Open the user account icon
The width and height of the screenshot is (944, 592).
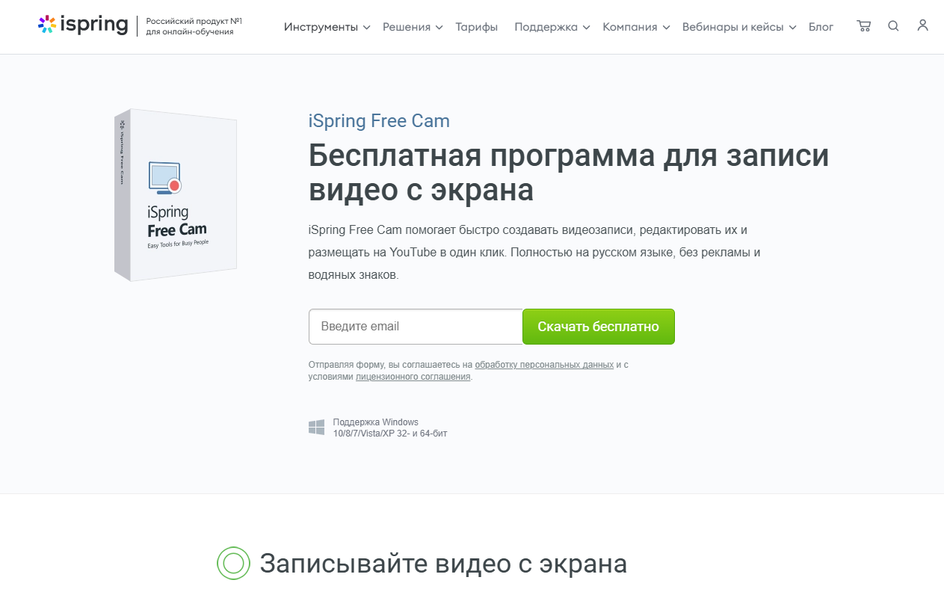pos(922,25)
